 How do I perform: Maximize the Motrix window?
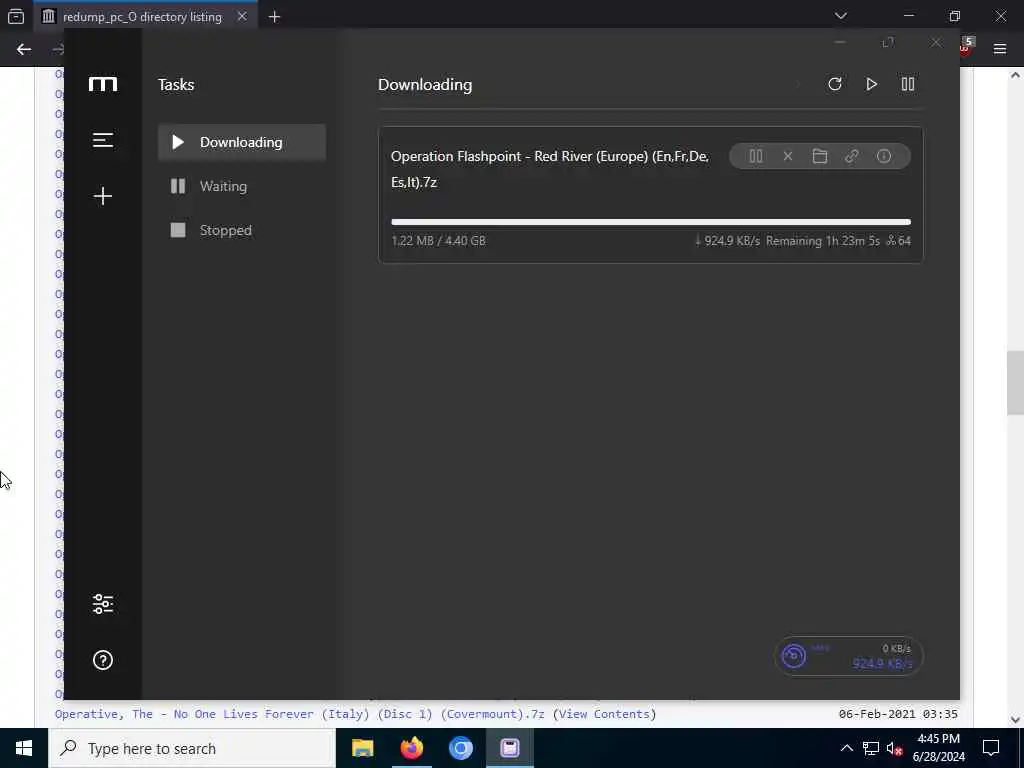point(888,42)
